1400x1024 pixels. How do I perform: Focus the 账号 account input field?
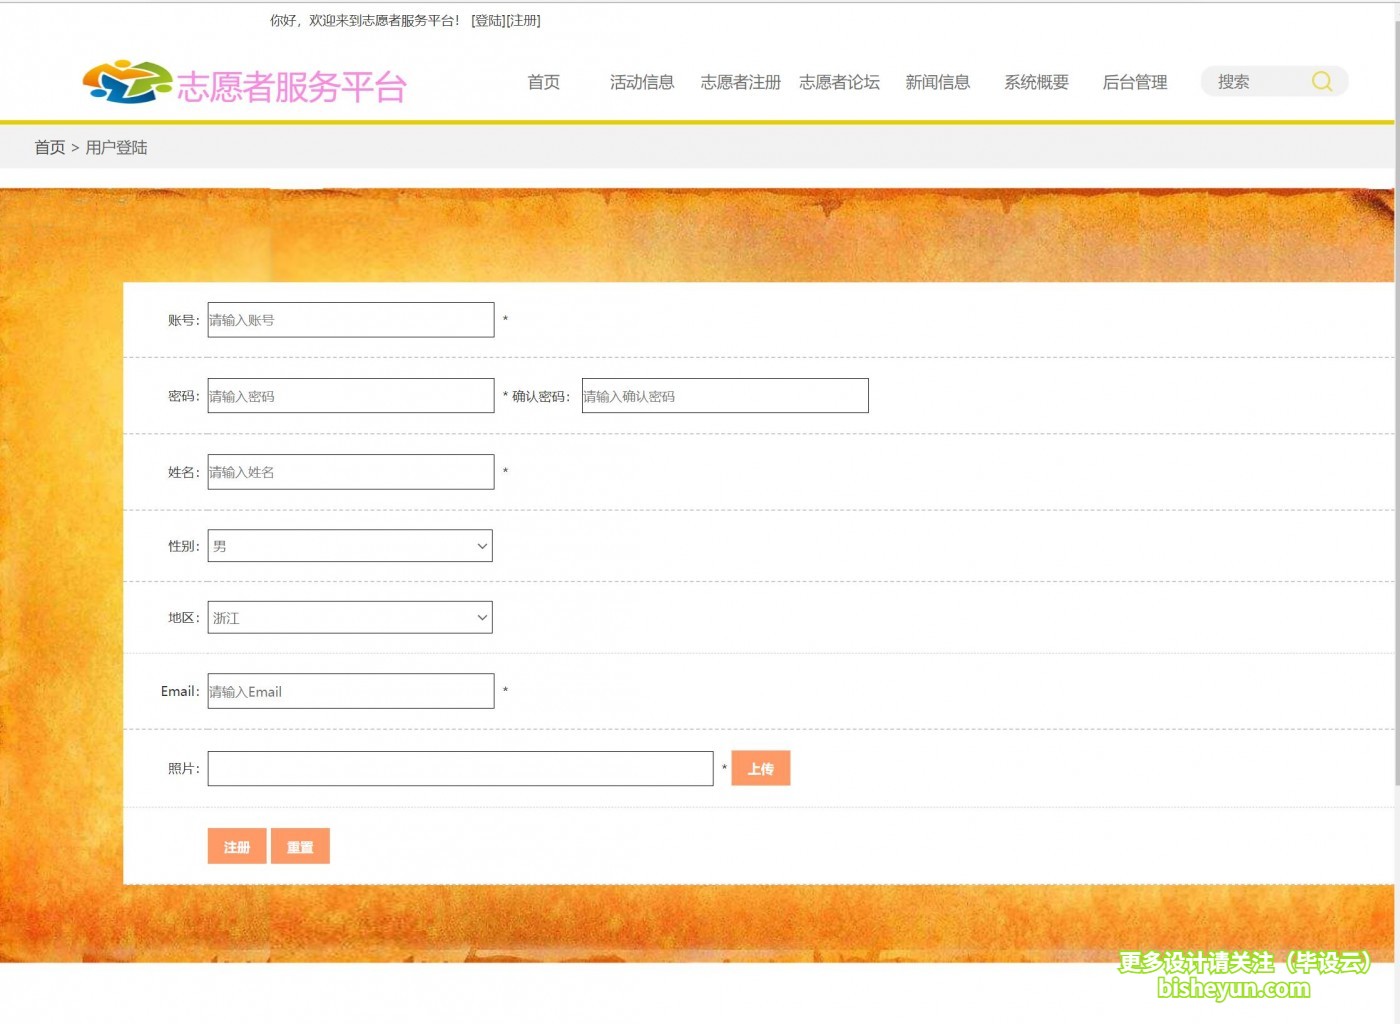pyautogui.click(x=350, y=320)
